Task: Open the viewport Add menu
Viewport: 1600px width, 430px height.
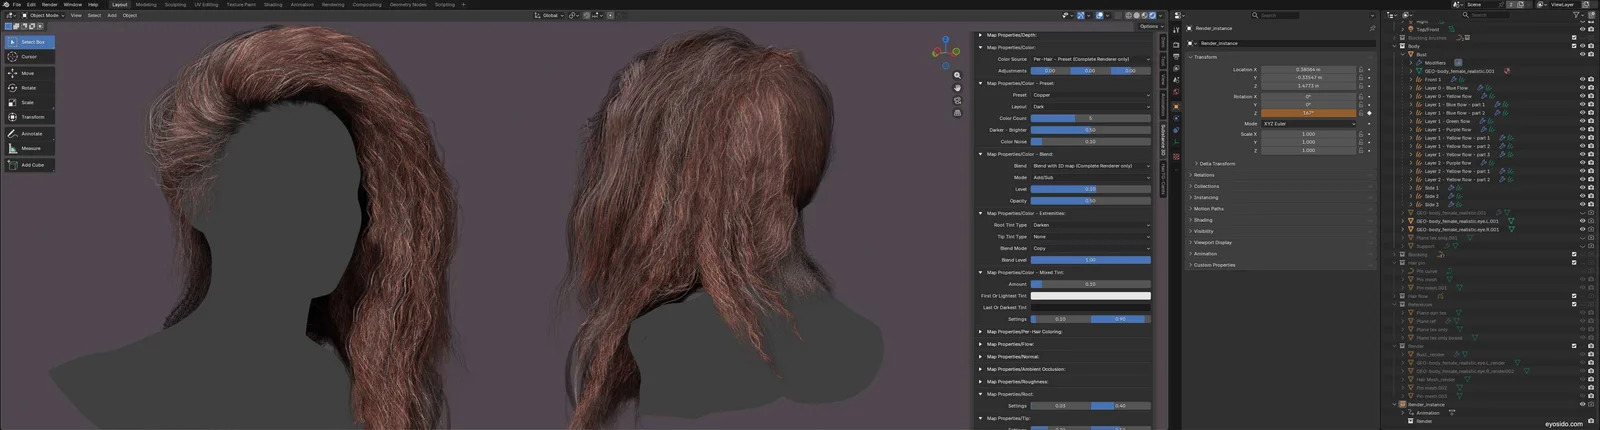Action: pos(112,15)
